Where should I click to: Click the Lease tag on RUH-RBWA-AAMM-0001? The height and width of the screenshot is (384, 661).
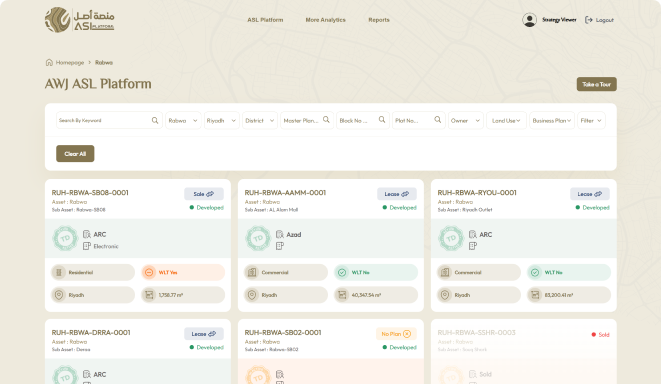click(397, 194)
